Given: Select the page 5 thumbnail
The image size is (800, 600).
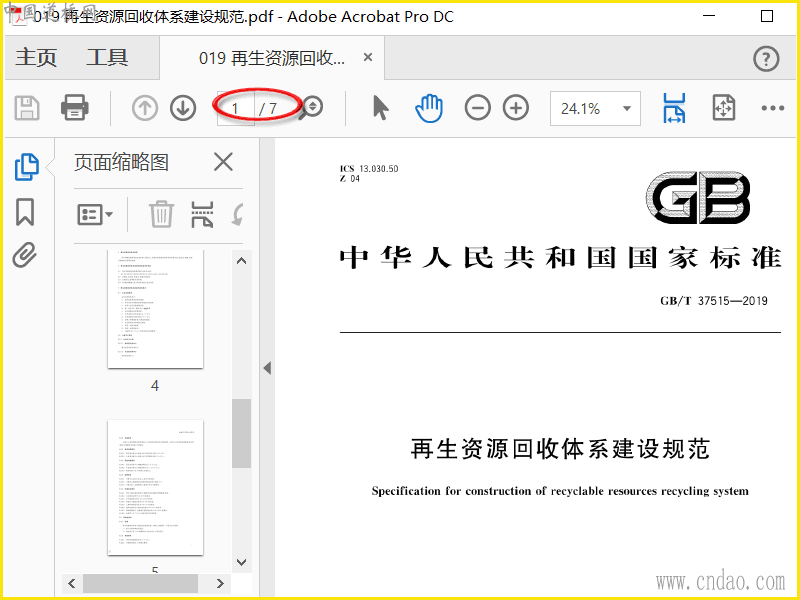Looking at the screenshot, I should (x=155, y=487).
